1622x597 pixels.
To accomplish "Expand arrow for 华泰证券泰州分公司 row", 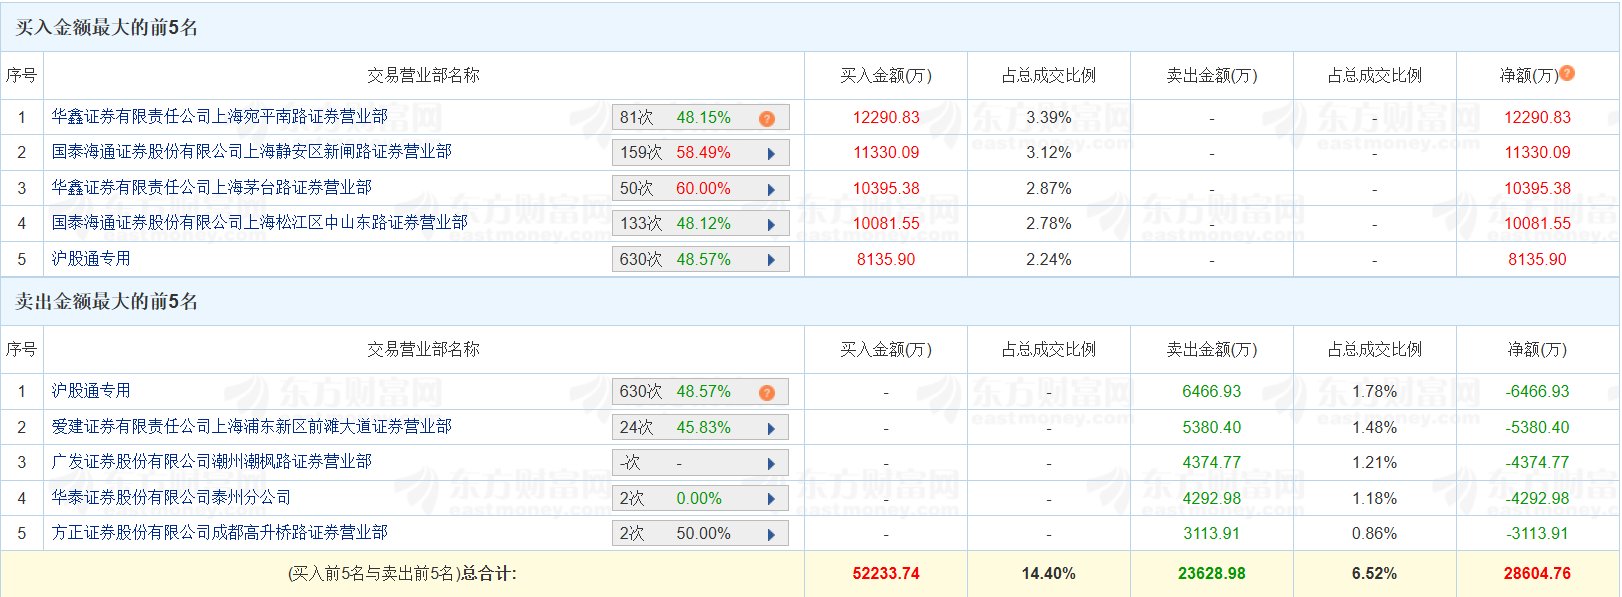I will [x=771, y=499].
